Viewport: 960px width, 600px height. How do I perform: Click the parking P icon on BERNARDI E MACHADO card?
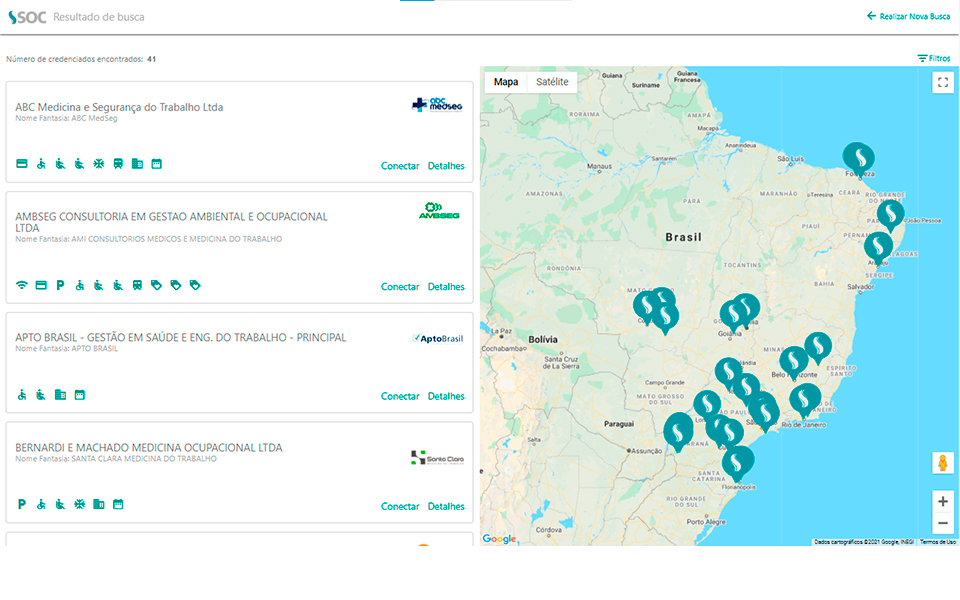[x=21, y=504]
